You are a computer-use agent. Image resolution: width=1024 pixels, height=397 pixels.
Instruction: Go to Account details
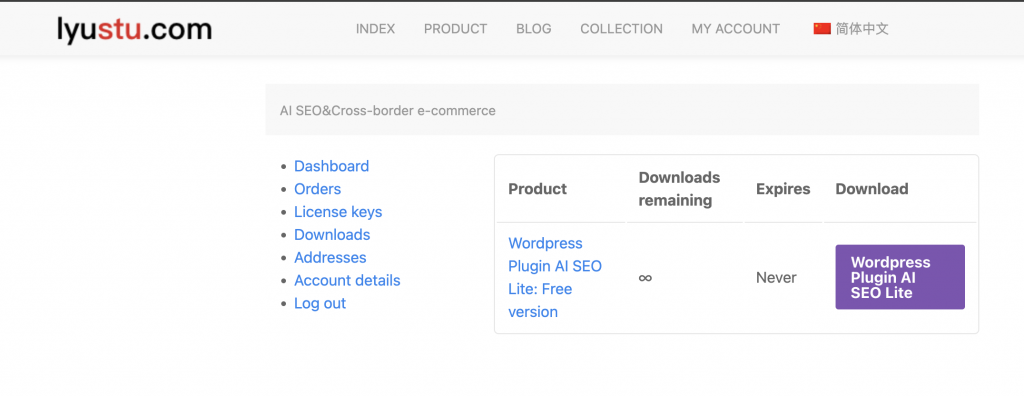click(347, 280)
